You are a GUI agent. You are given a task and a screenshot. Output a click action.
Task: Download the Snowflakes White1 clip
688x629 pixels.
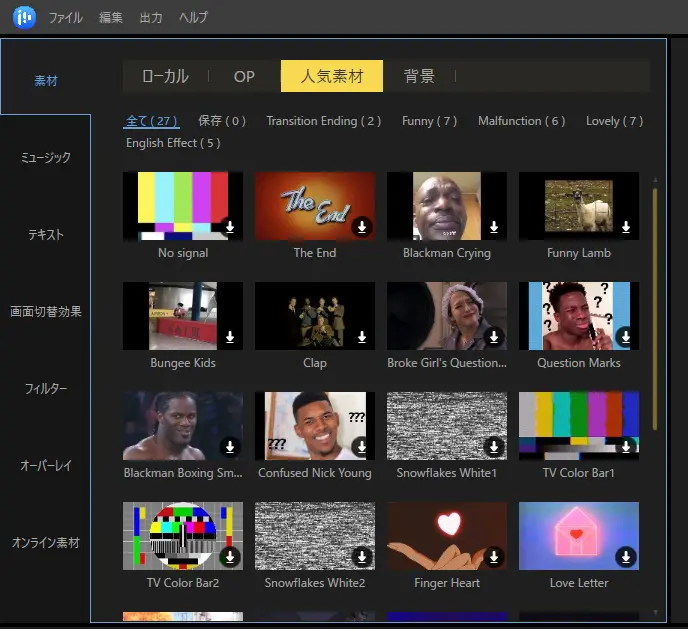[494, 447]
